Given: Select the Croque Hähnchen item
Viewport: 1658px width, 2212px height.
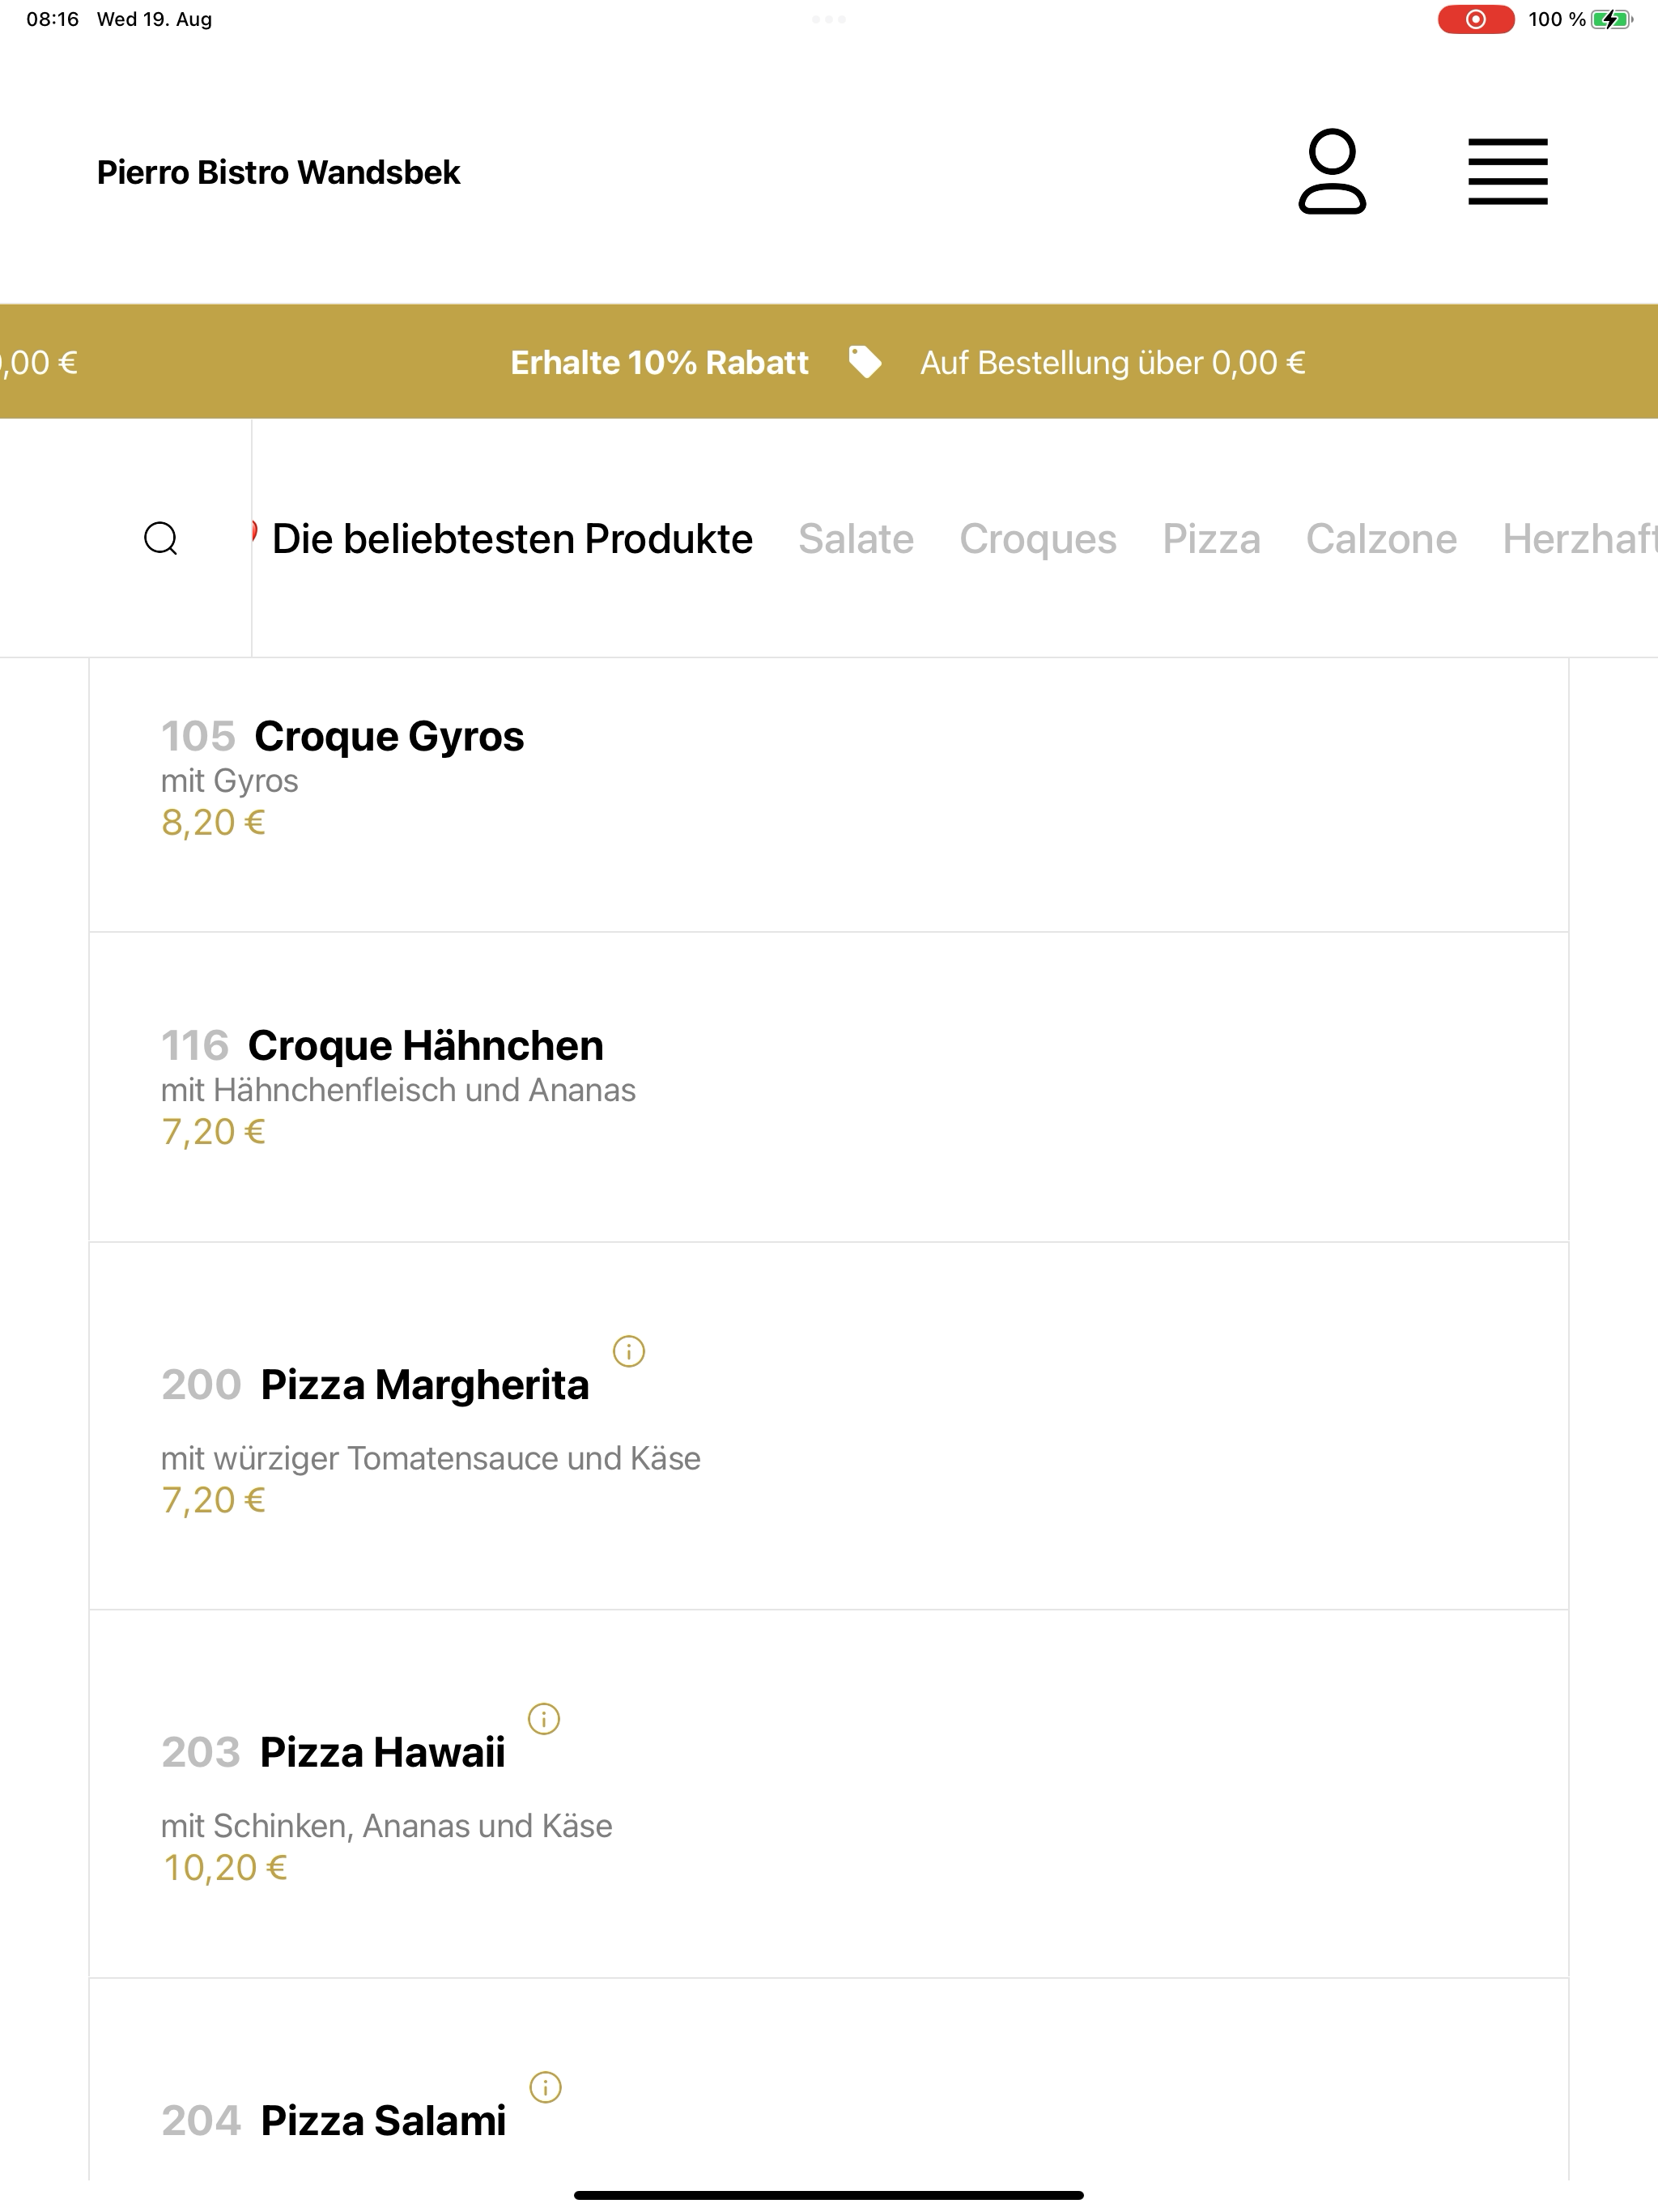Looking at the screenshot, I should coord(829,1087).
